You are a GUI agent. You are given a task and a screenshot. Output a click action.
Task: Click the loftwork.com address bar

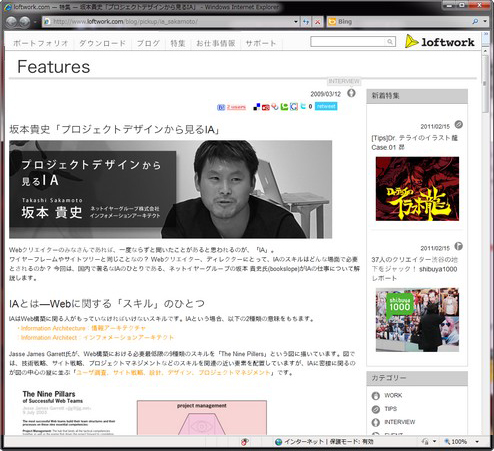[168, 22]
